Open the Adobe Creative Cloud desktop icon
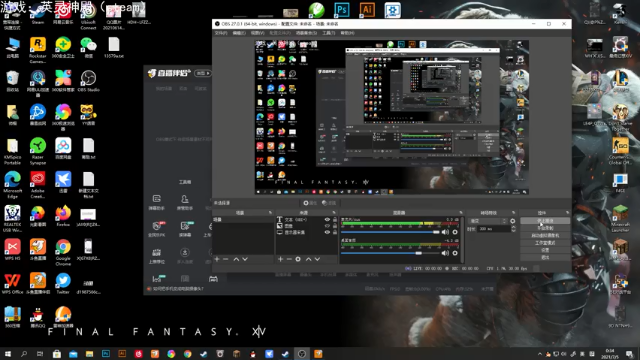The height and width of the screenshot is (360, 640). (38, 185)
